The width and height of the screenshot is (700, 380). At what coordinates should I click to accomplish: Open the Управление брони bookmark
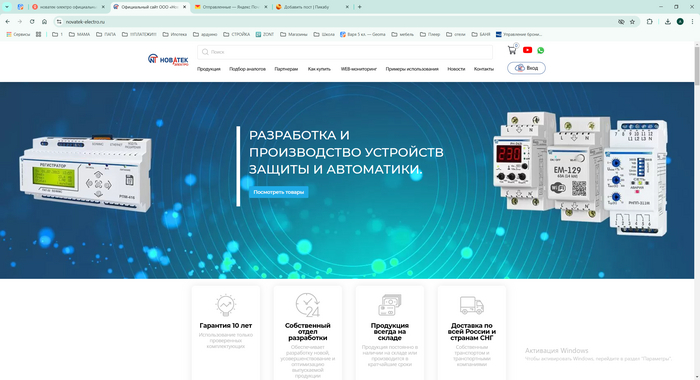[519, 34]
